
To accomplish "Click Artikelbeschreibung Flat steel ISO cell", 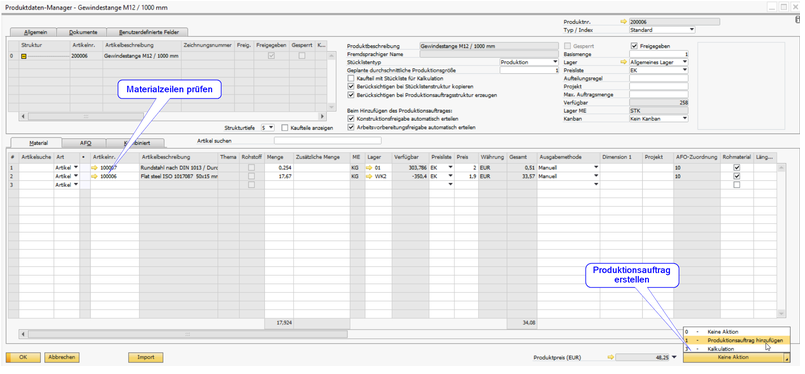I will pyautogui.click(x=179, y=176).
